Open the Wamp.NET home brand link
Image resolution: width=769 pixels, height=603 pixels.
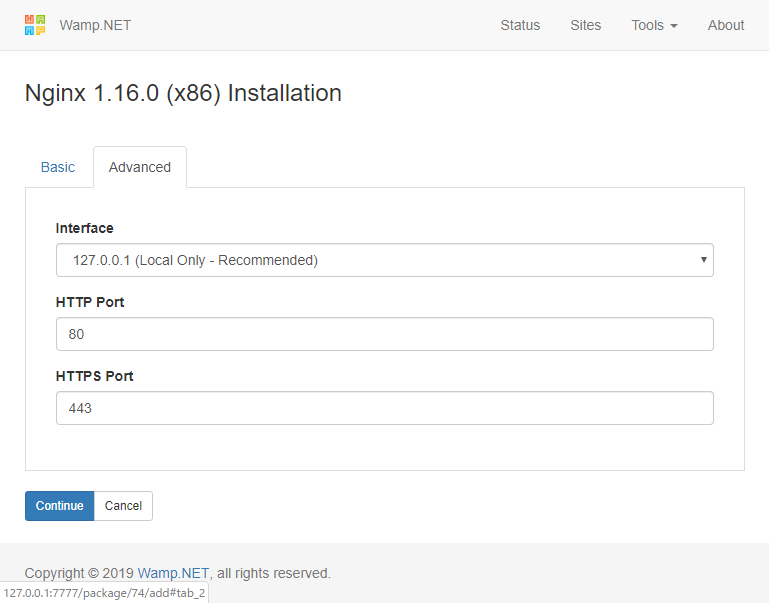pos(95,25)
